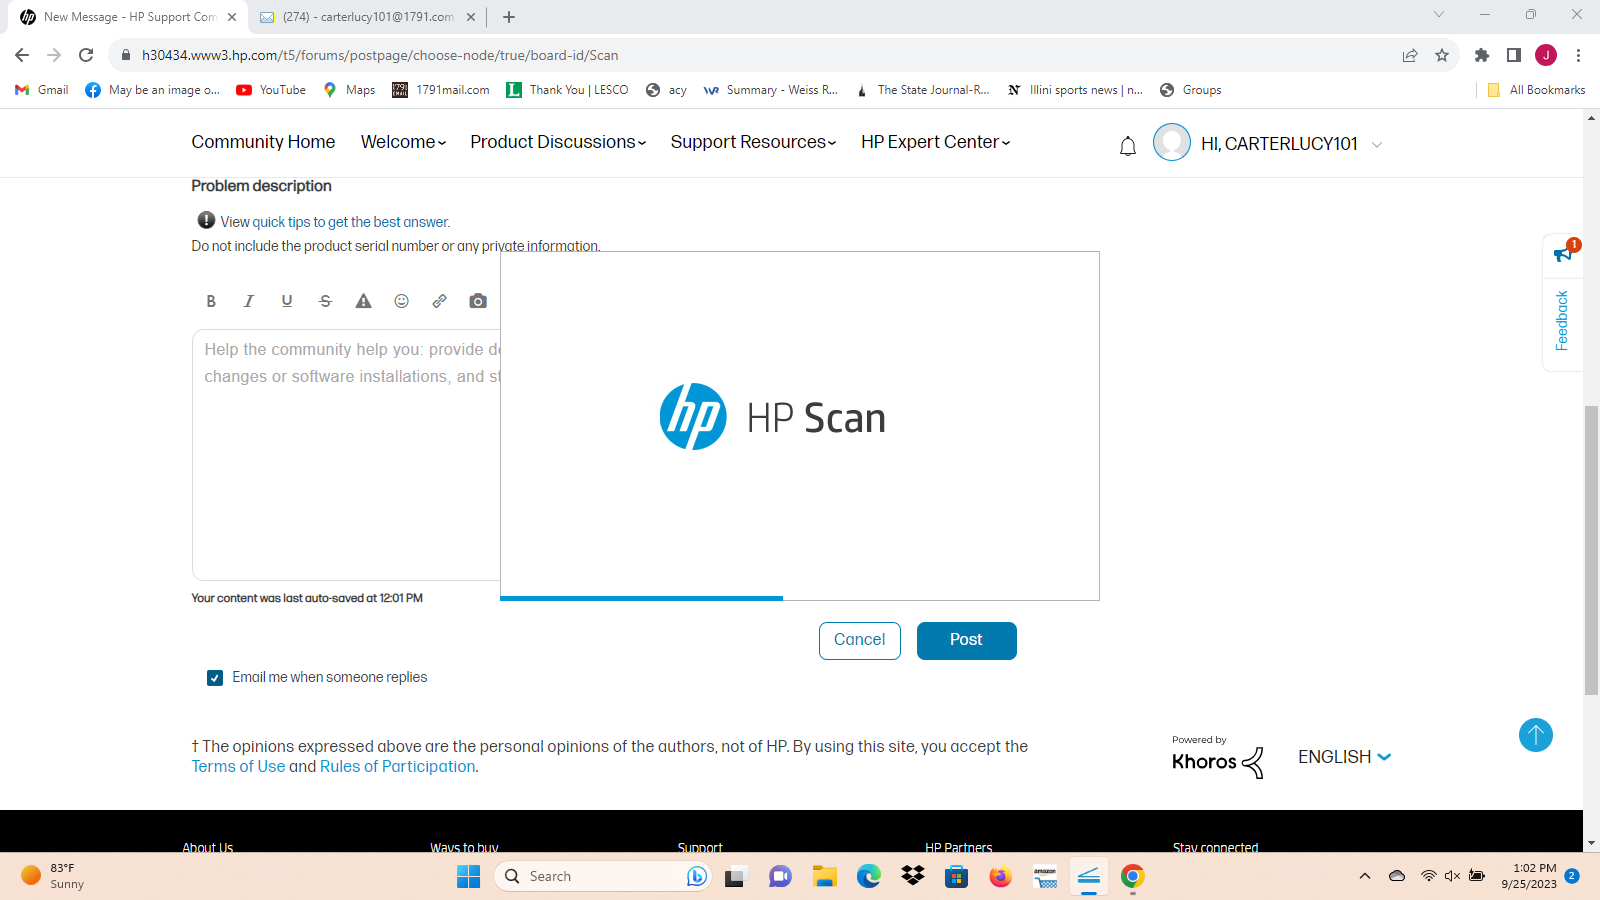Open the ENGLISH language dropdown
Viewport: 1600px width, 900px height.
click(1344, 757)
